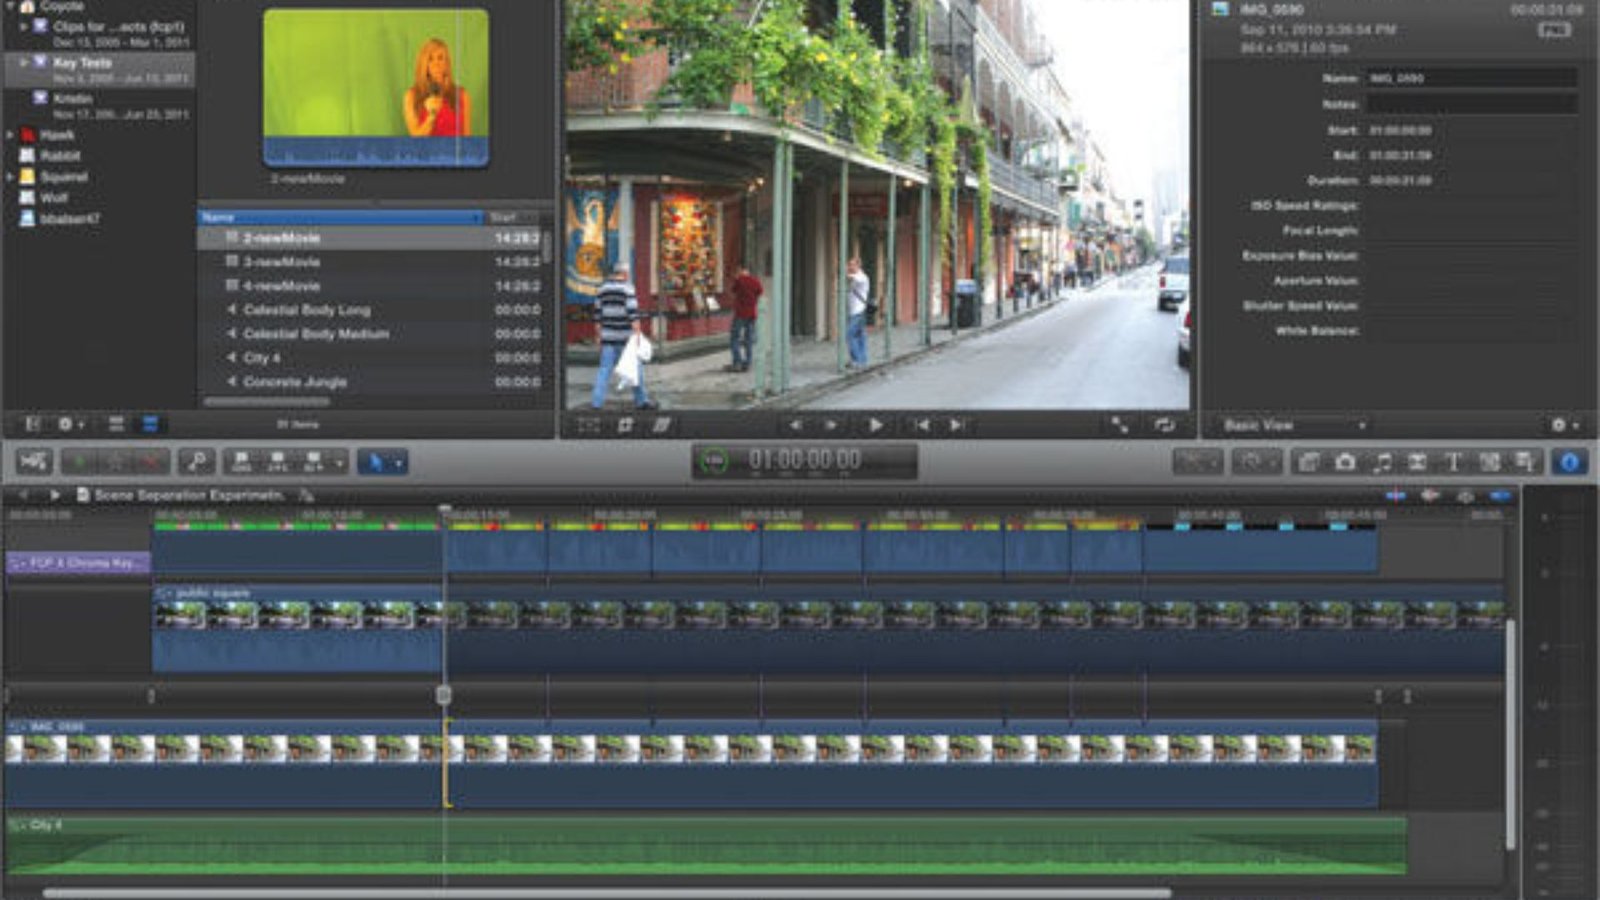
Task: Click the viewer Crop tool icon
Action: (625, 425)
